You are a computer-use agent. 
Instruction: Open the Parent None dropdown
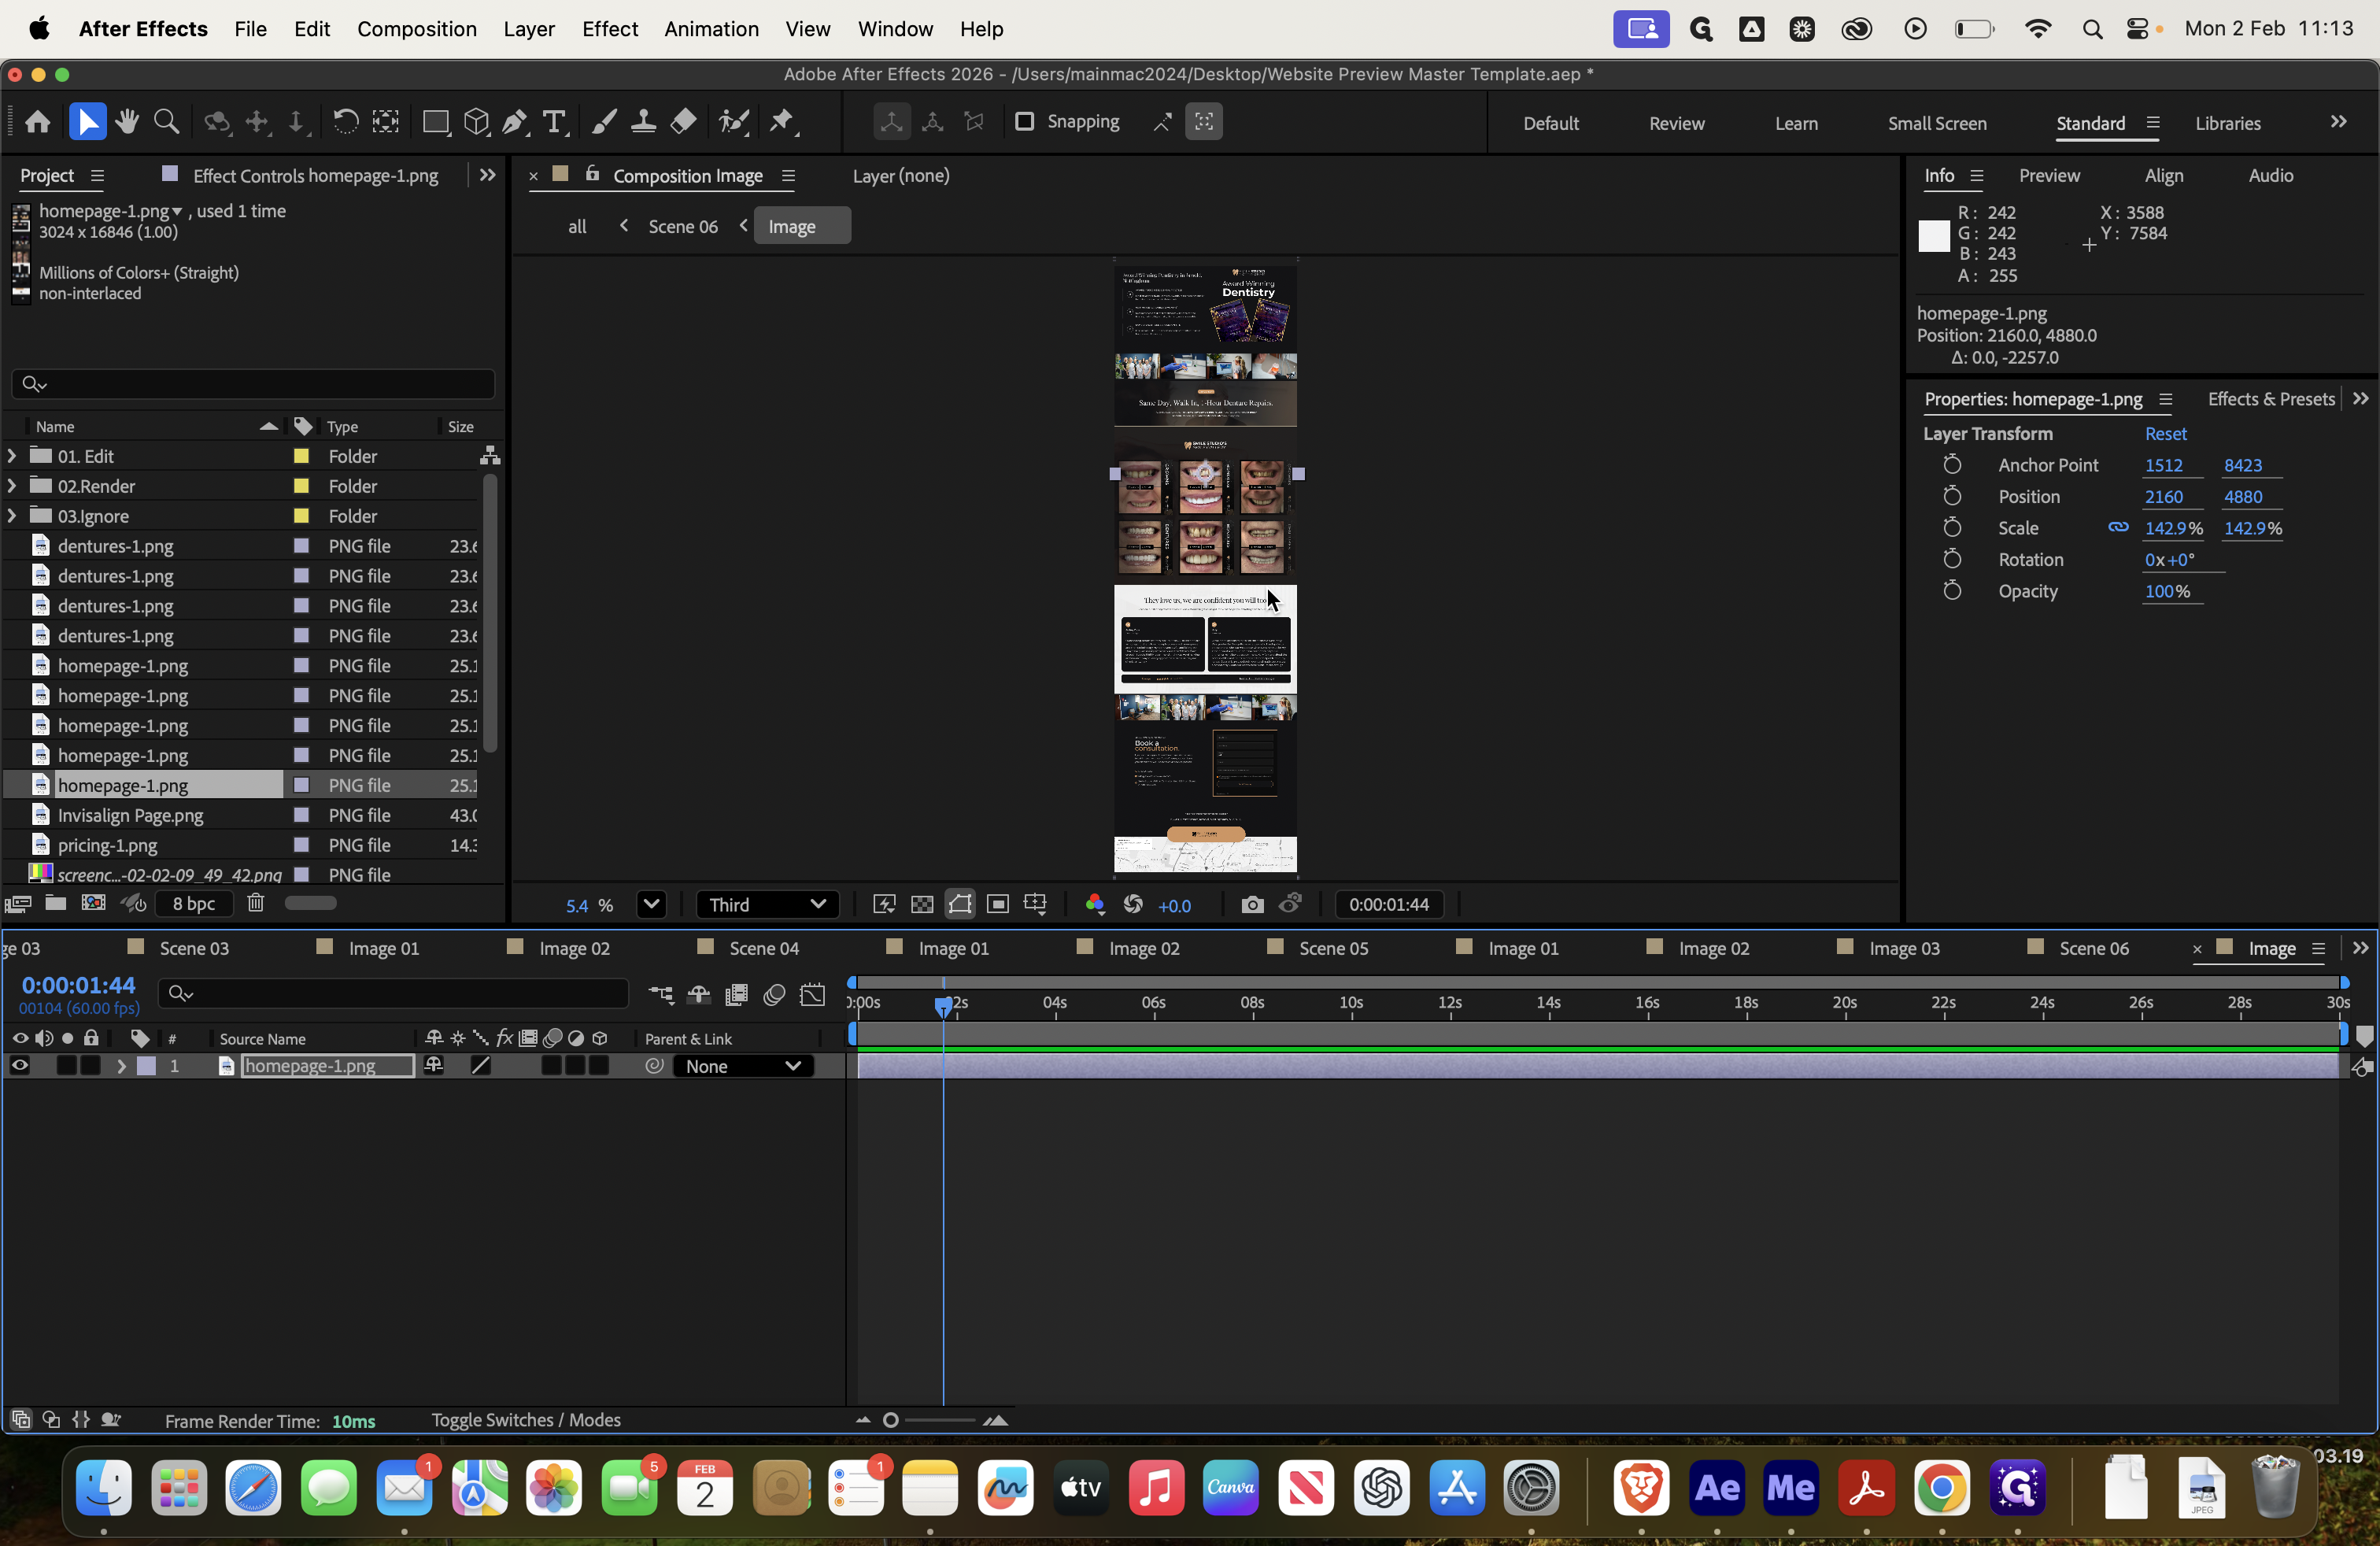tap(743, 1066)
